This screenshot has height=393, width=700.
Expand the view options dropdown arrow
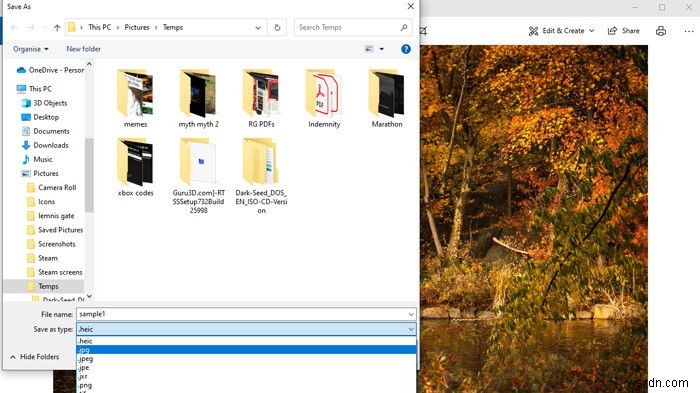click(x=382, y=49)
